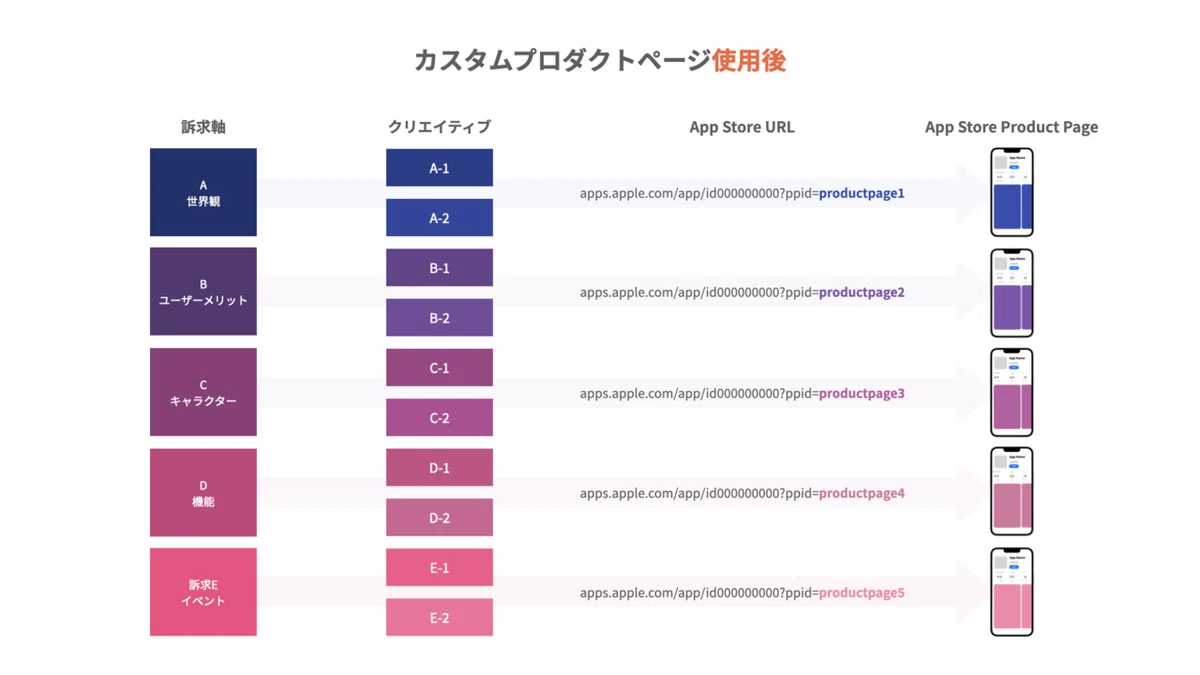Open the productpage1 App Store URL
The height and width of the screenshot is (675, 1200).
[741, 193]
